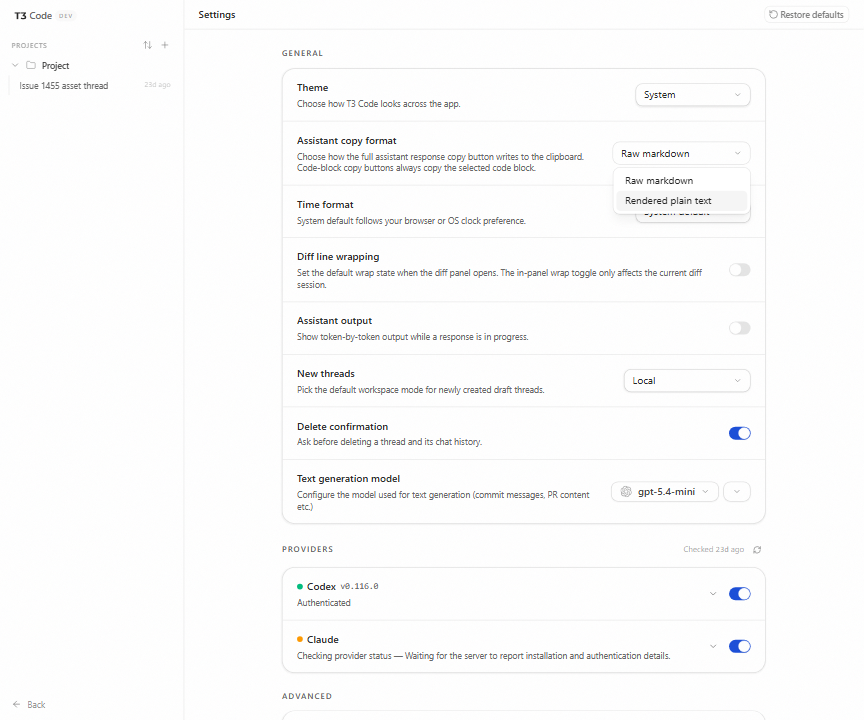This screenshot has height=720, width=864.
Task: Click the New threads title
Action: coord(326,373)
